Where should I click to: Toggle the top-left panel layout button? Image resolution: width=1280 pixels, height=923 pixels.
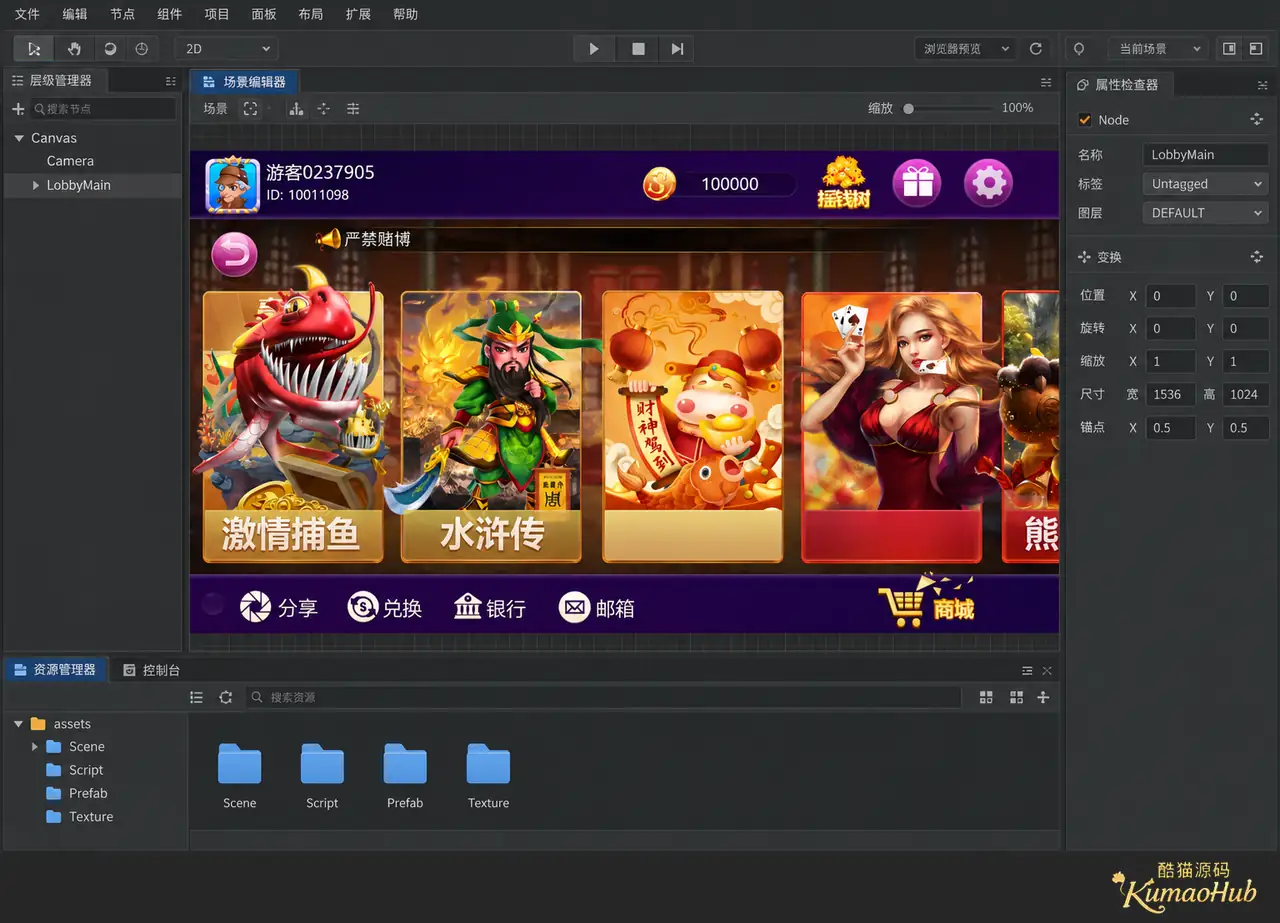point(1256,48)
